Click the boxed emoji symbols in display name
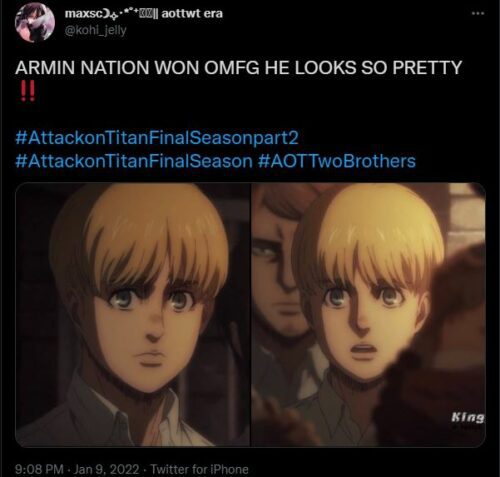 pyautogui.click(x=145, y=14)
